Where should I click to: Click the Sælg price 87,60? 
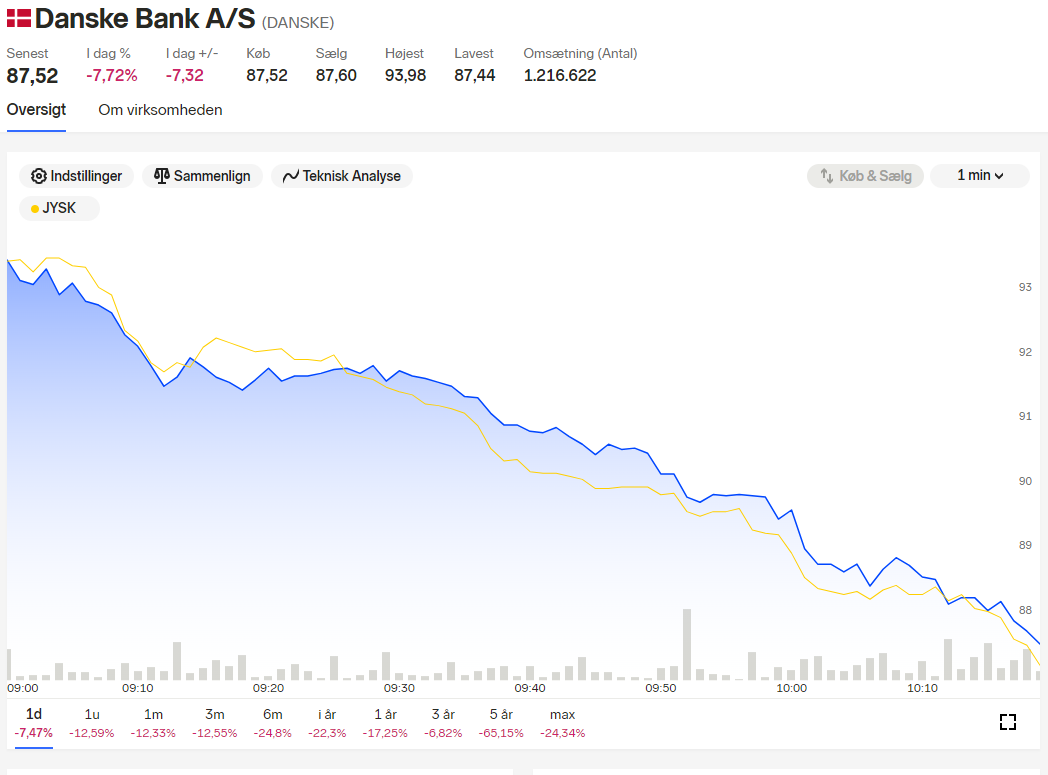click(336, 75)
